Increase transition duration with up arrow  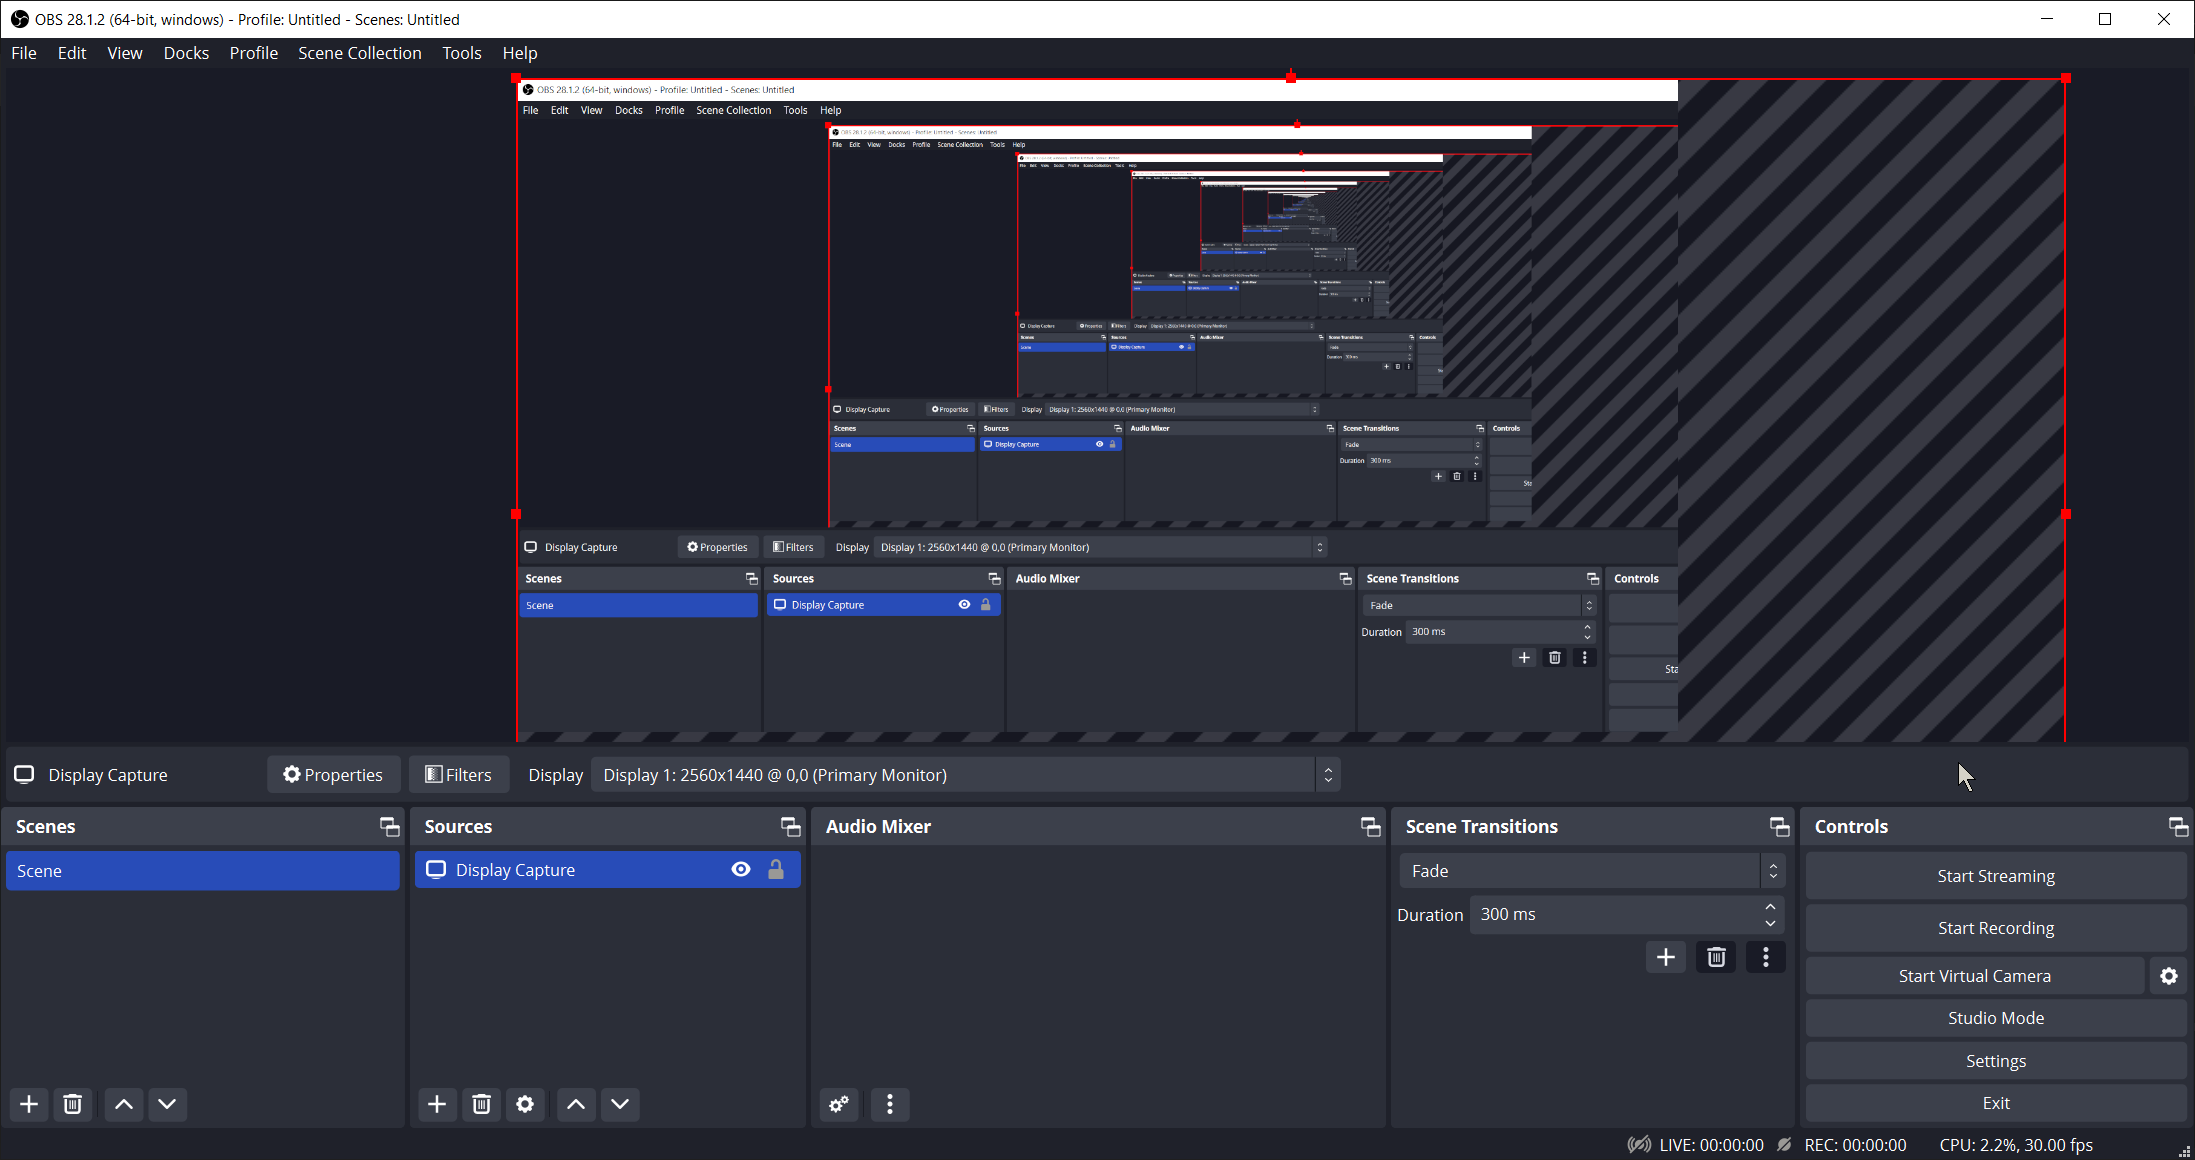tap(1771, 907)
